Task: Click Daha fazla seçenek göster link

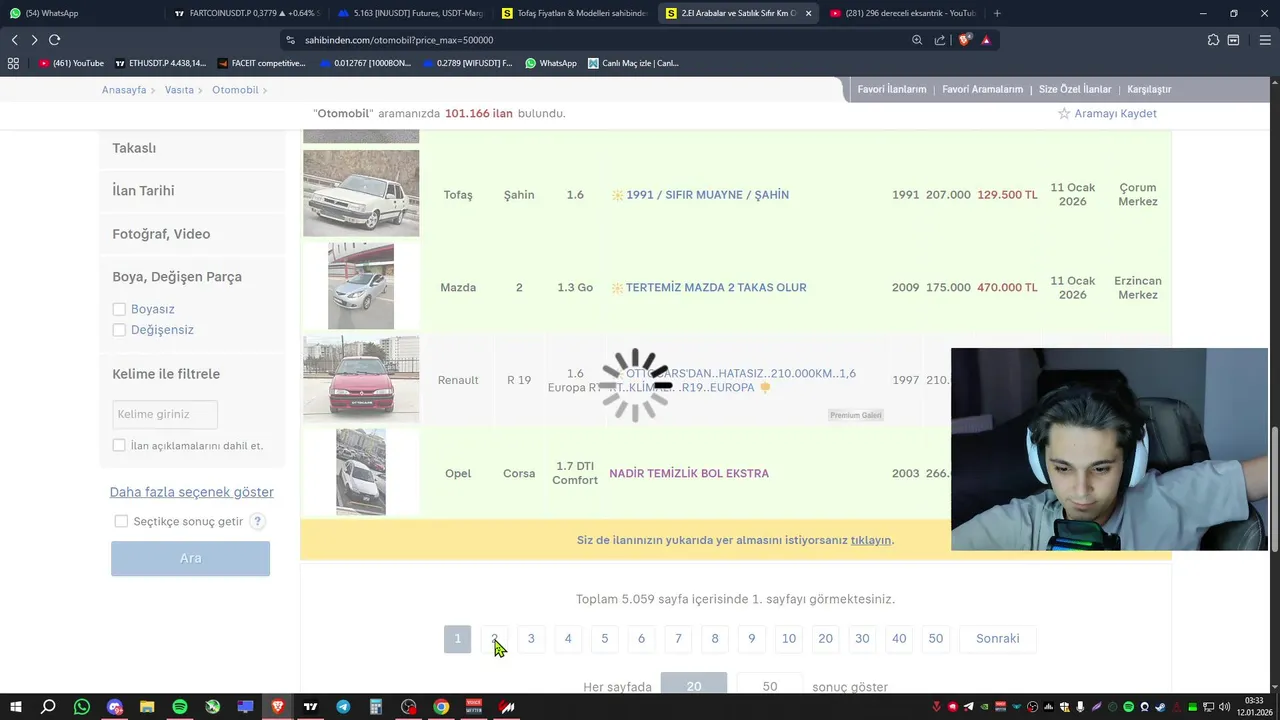Action: coord(192,492)
